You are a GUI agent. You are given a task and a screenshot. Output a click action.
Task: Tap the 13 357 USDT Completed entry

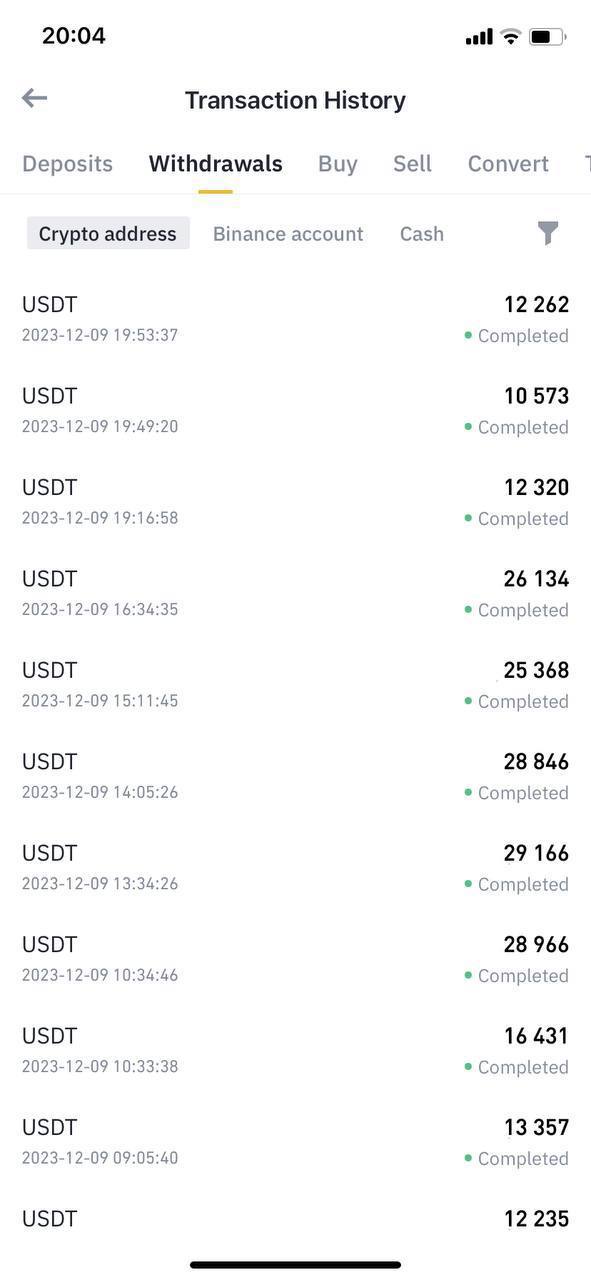coord(295,1142)
